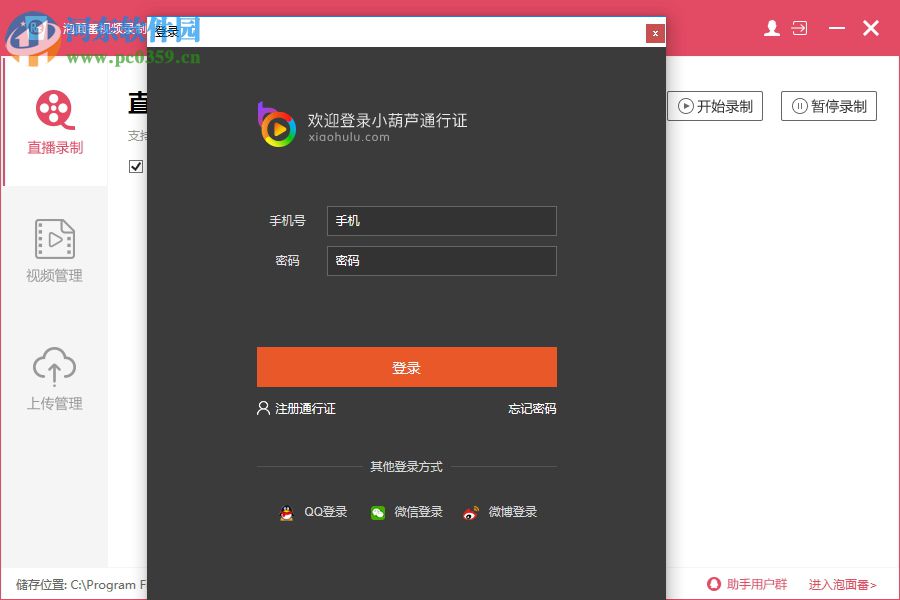Click the 手机 phone number input field

(441, 221)
